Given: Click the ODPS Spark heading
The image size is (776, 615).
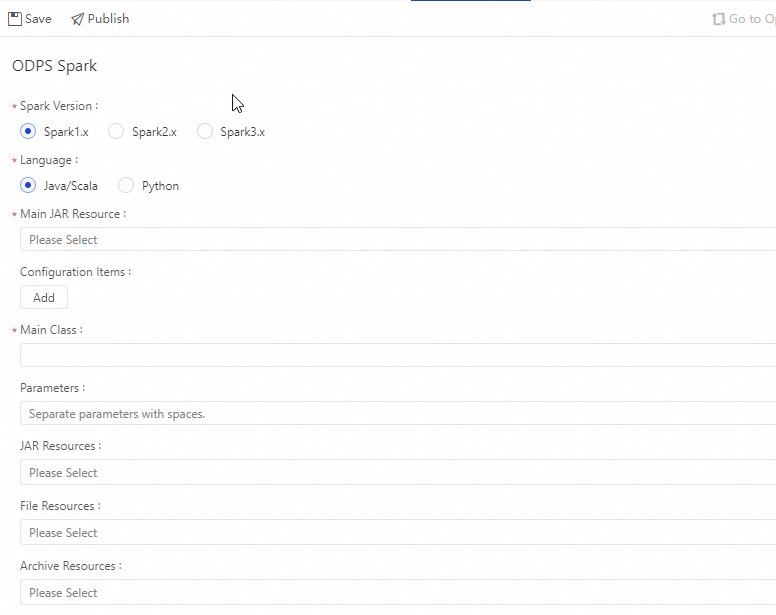Looking at the screenshot, I should [x=54, y=66].
